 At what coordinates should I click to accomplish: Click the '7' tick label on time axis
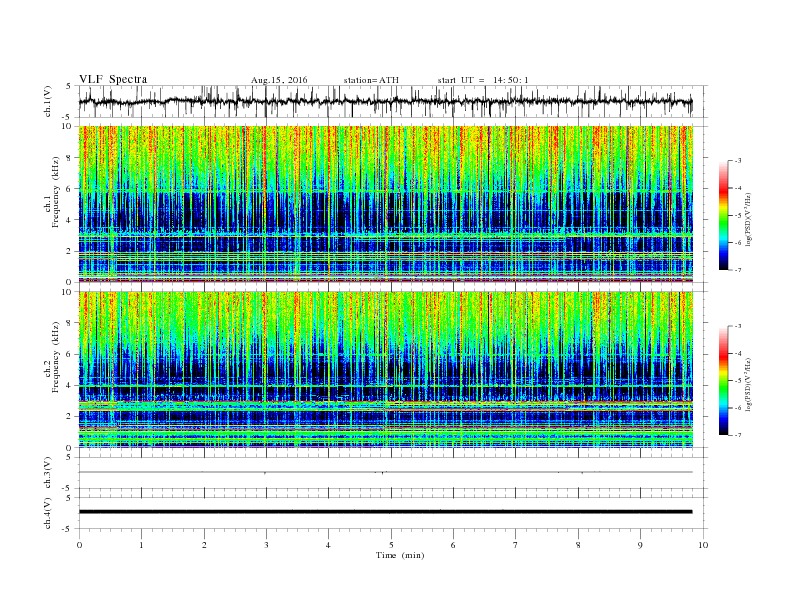click(516, 545)
